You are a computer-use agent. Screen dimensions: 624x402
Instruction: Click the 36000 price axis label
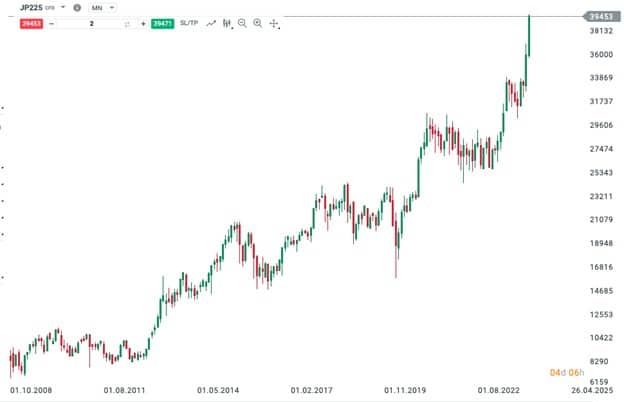(x=601, y=55)
